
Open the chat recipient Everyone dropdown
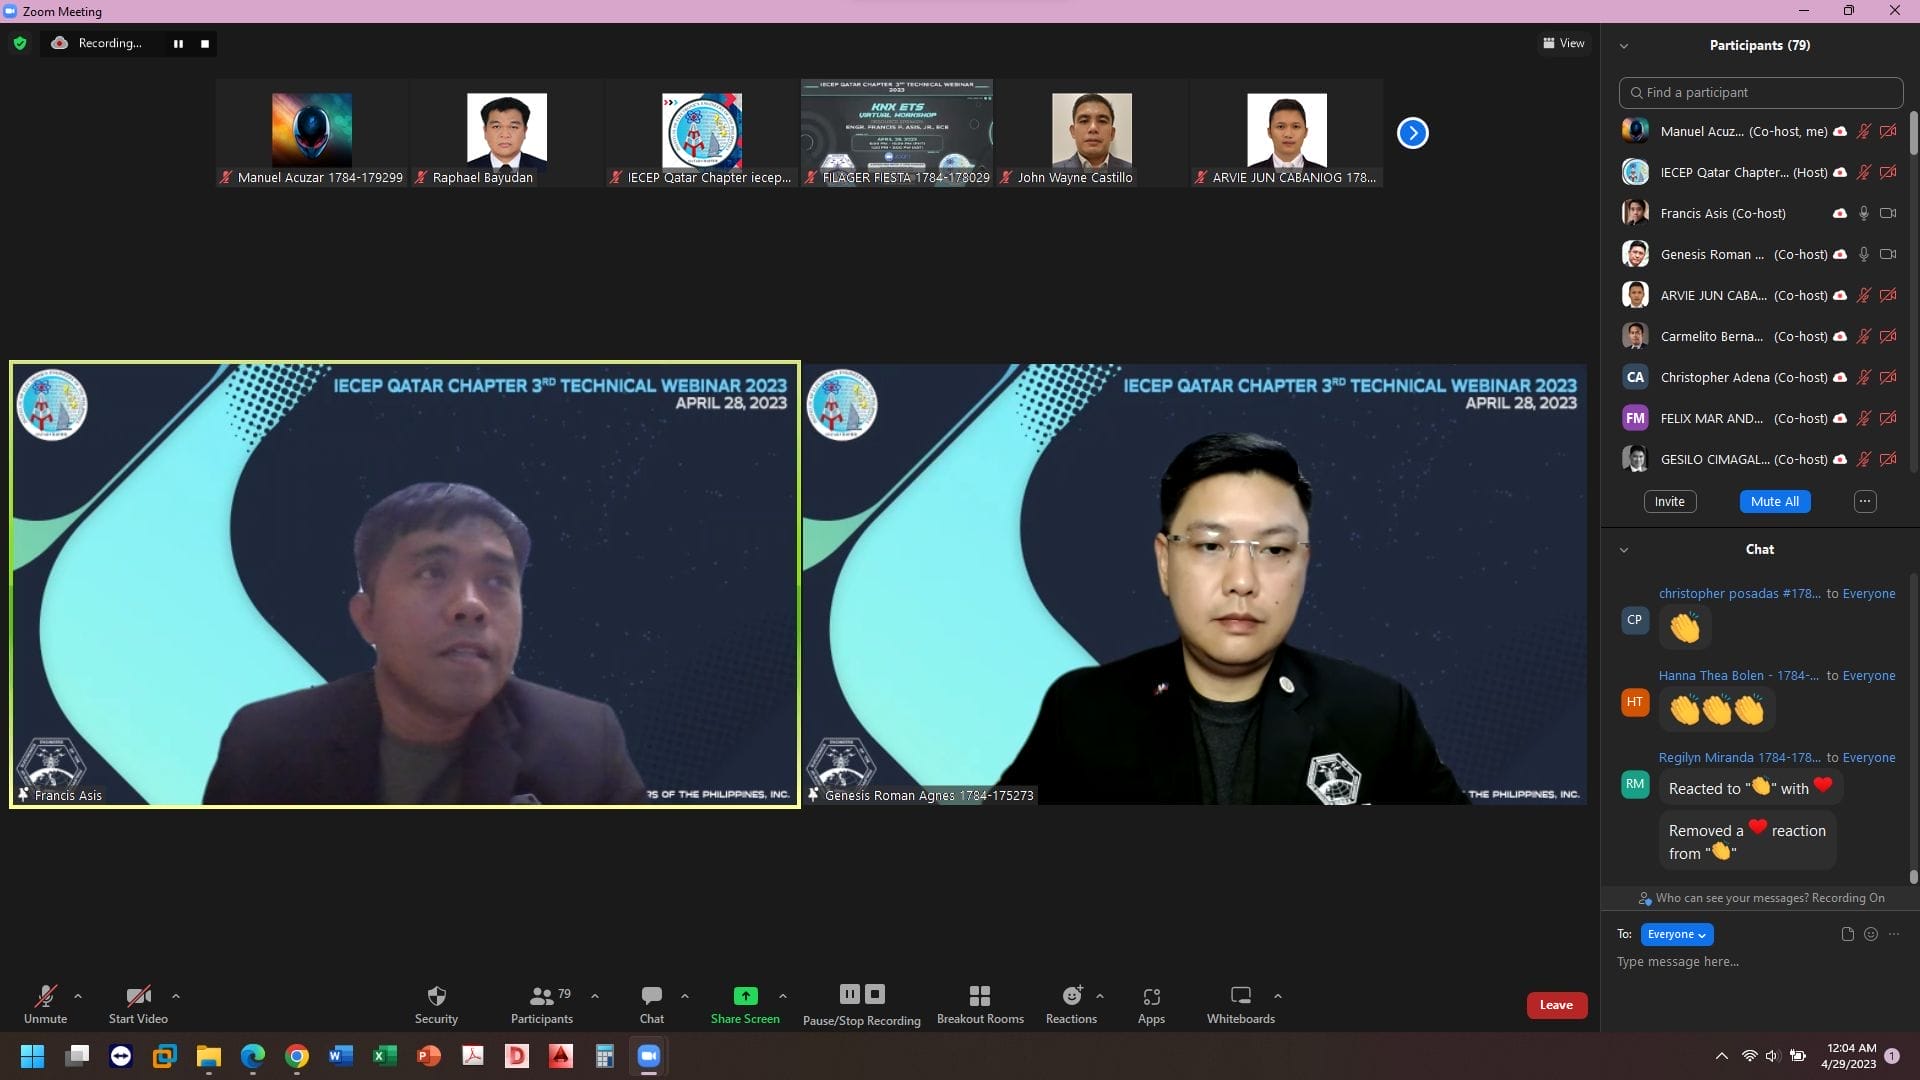point(1676,934)
